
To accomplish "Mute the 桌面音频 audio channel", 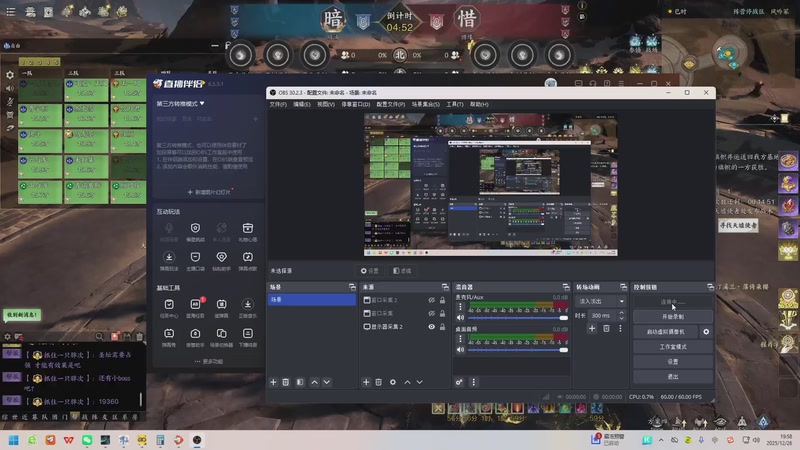I will point(460,349).
